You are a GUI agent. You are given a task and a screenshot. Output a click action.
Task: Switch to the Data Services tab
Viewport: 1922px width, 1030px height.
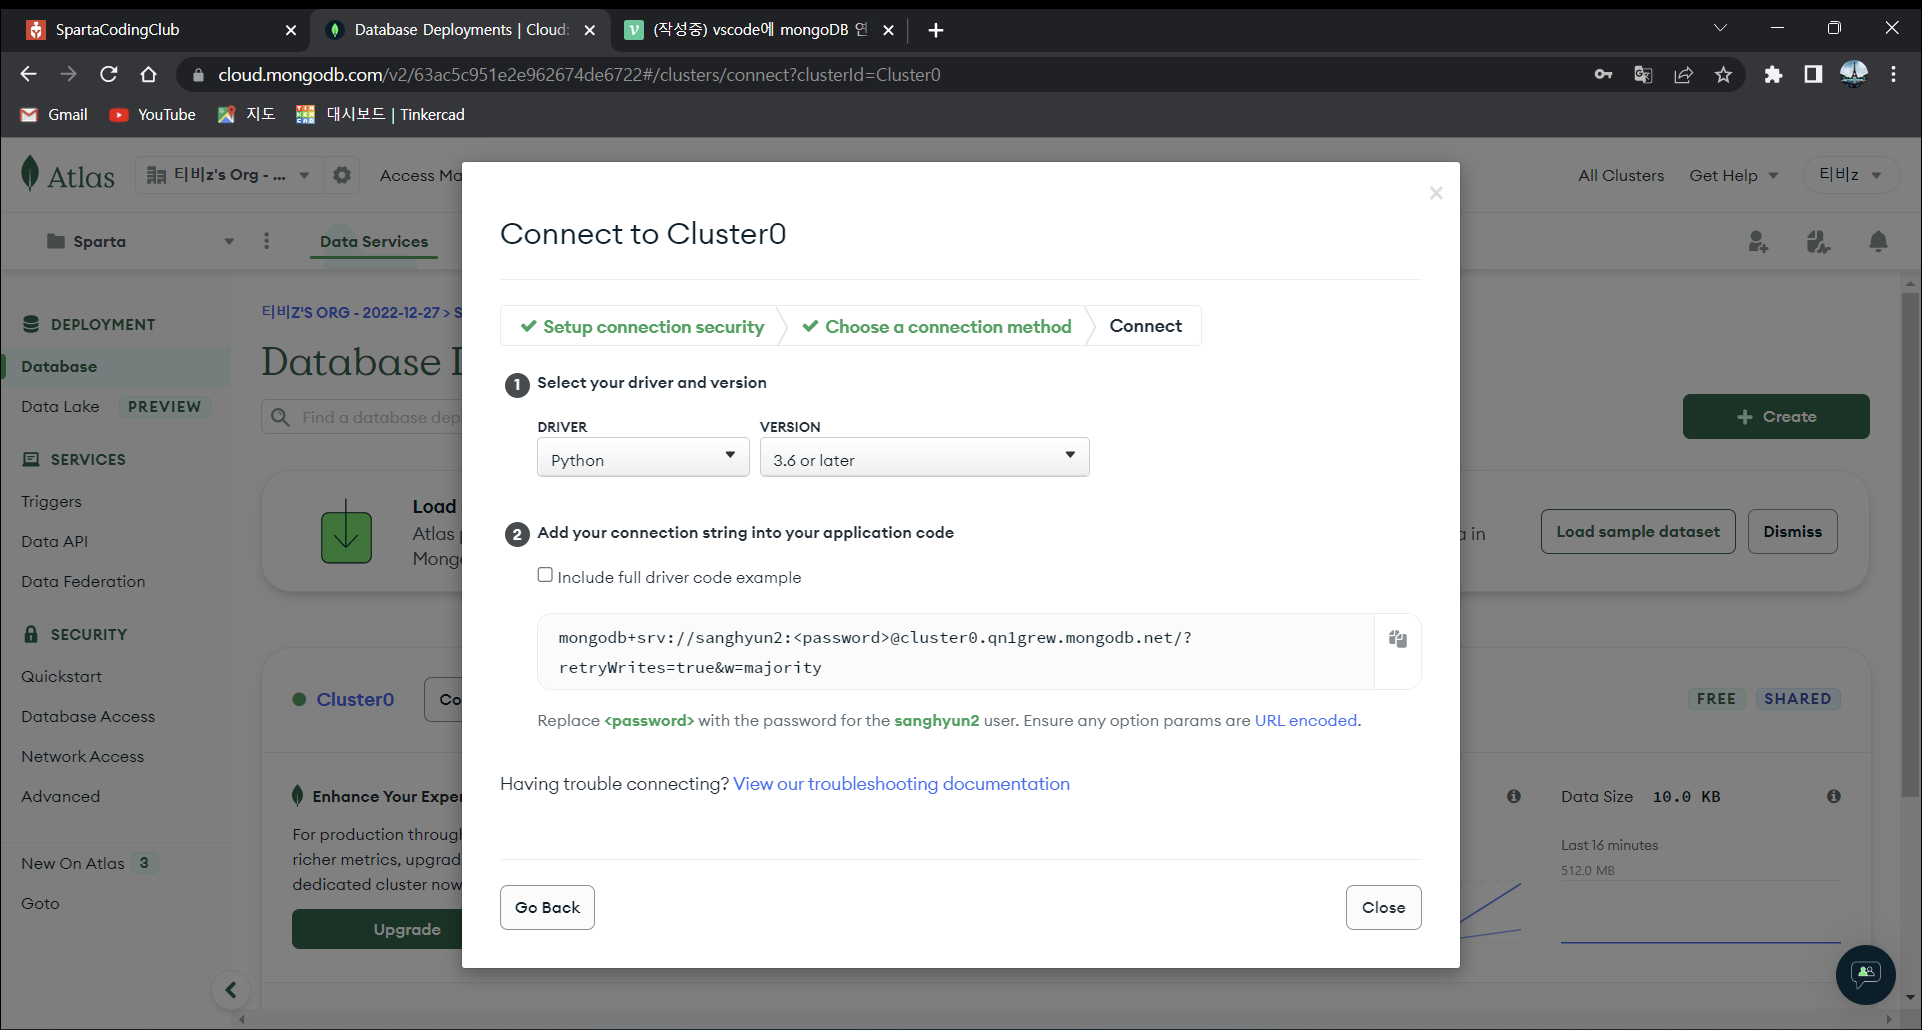click(373, 241)
